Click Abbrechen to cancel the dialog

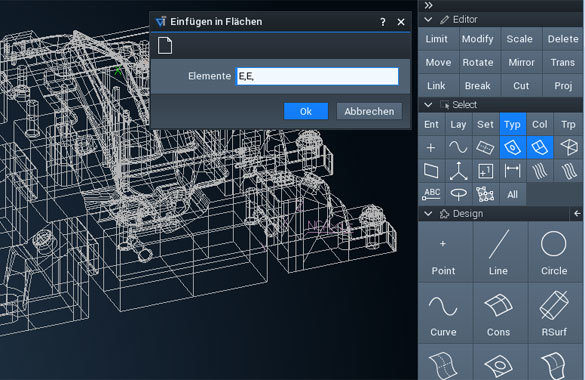[369, 111]
